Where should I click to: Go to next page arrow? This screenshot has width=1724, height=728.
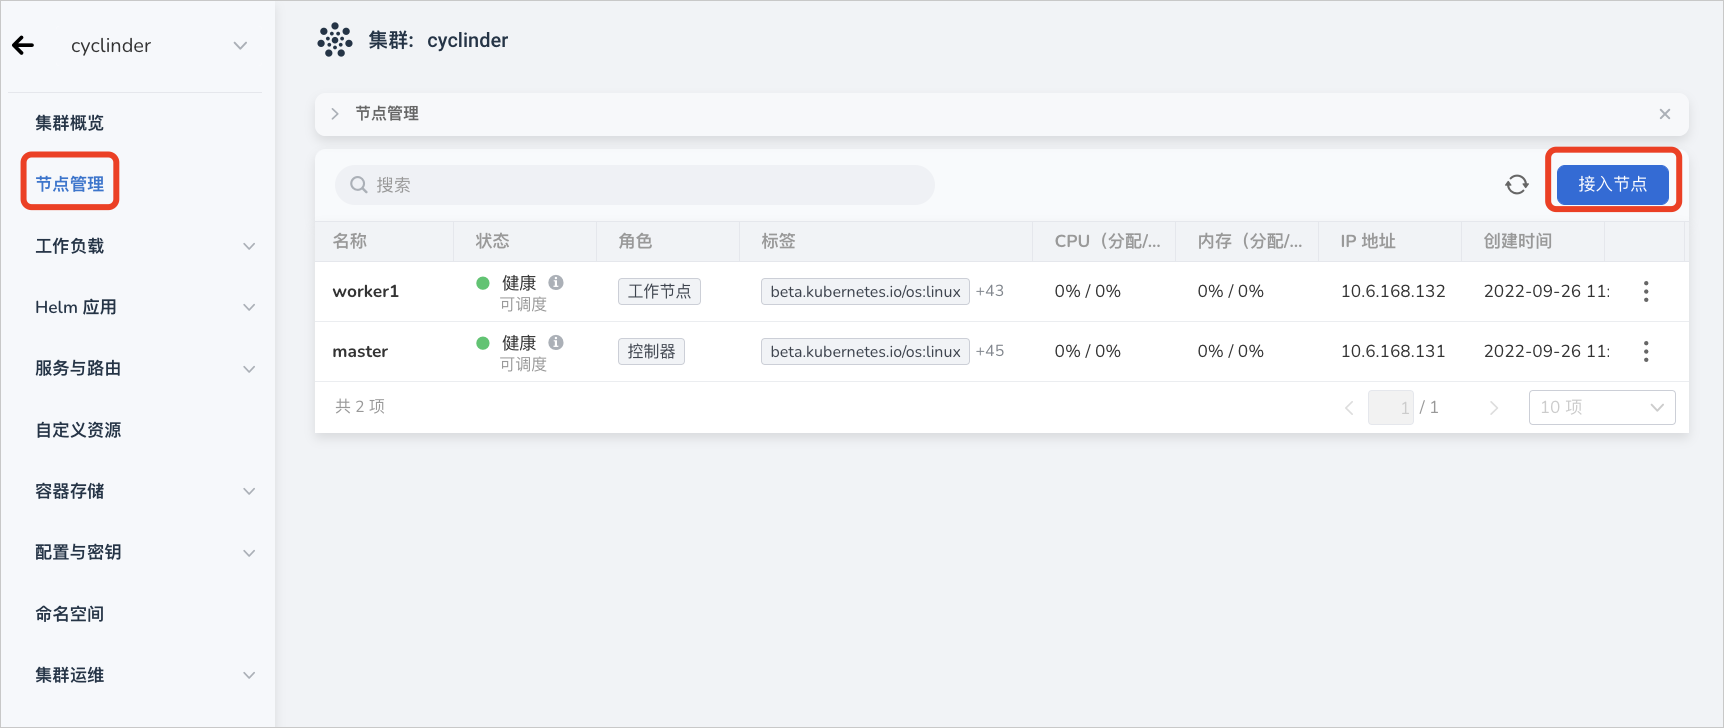click(1494, 407)
